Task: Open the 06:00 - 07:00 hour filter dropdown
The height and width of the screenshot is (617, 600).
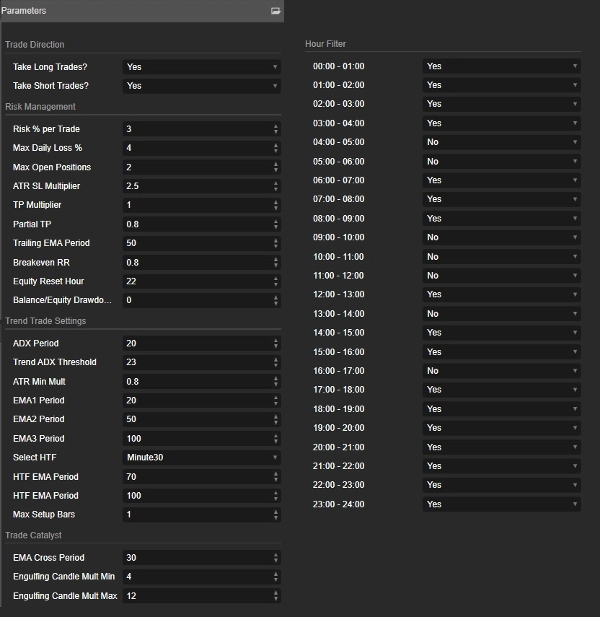Action: [x=502, y=180]
